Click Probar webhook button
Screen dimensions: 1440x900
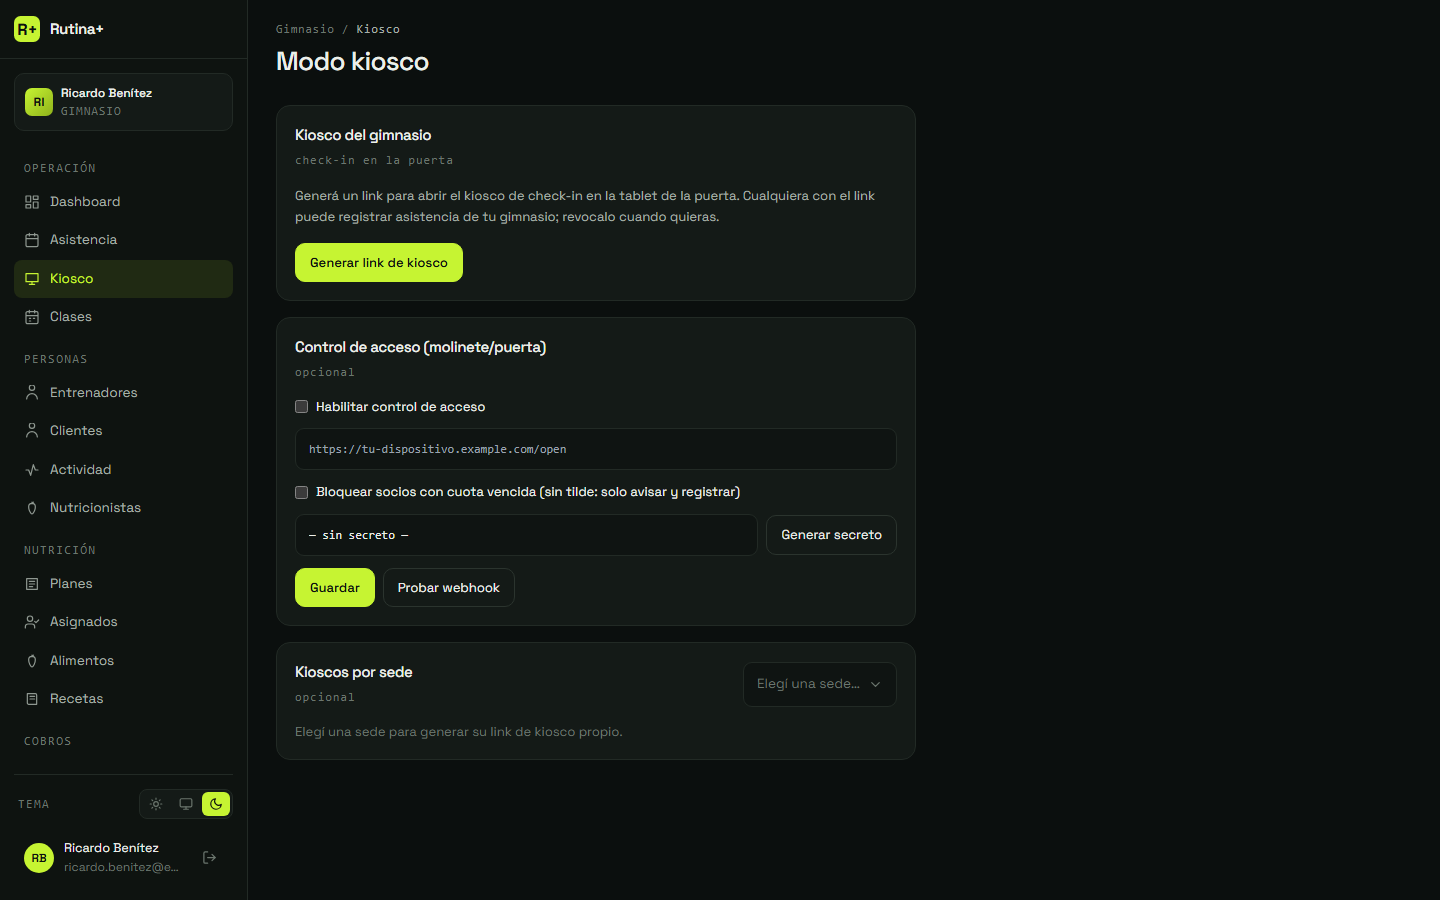449,588
